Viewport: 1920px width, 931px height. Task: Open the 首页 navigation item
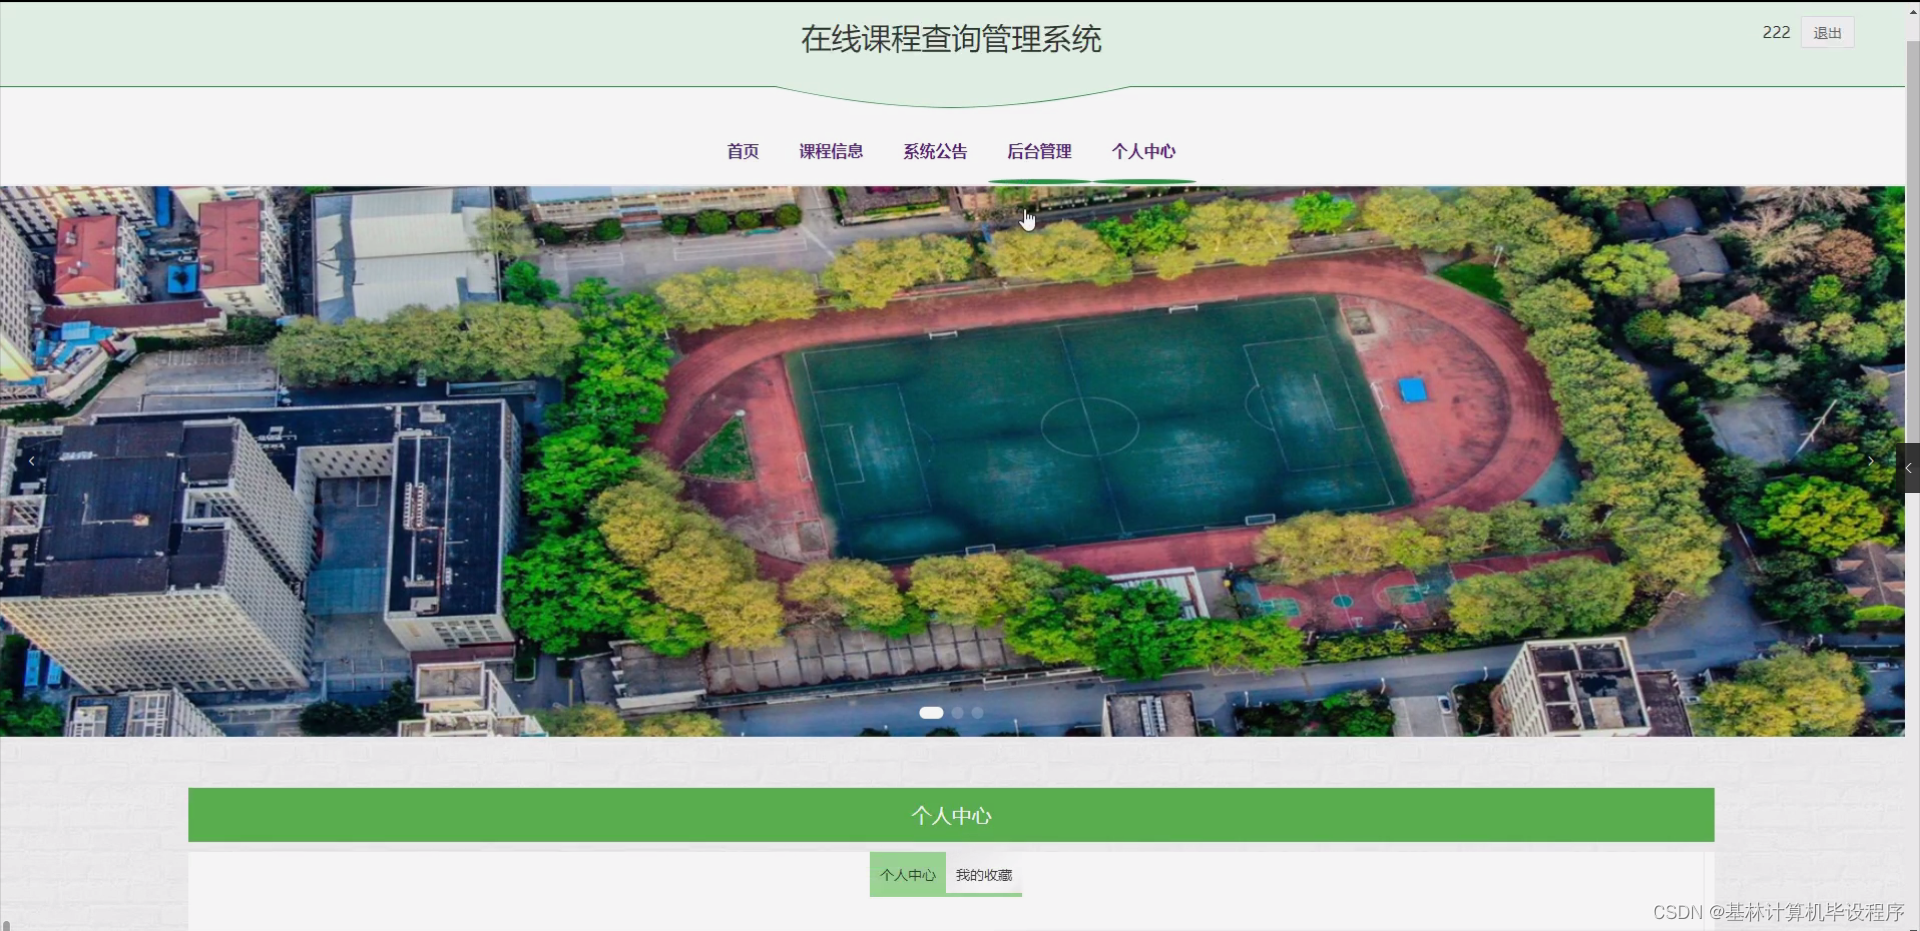[x=742, y=151]
